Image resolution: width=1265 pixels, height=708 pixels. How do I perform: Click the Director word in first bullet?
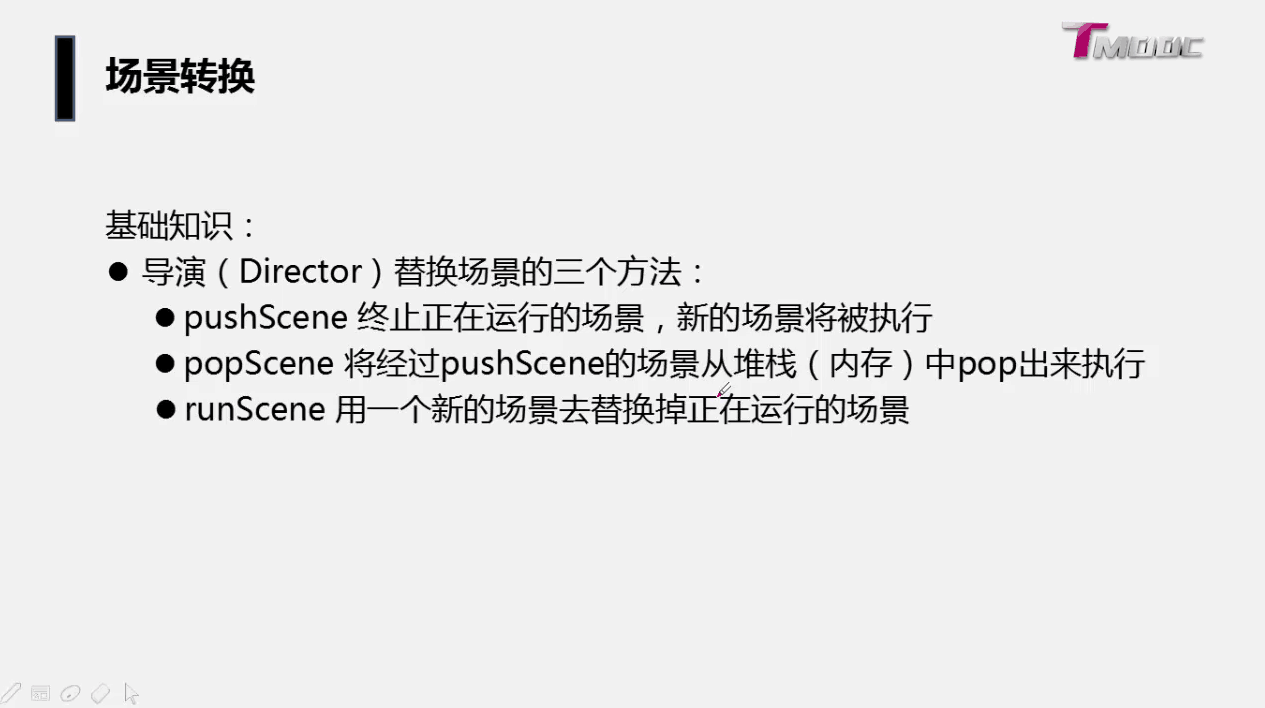coord(300,272)
